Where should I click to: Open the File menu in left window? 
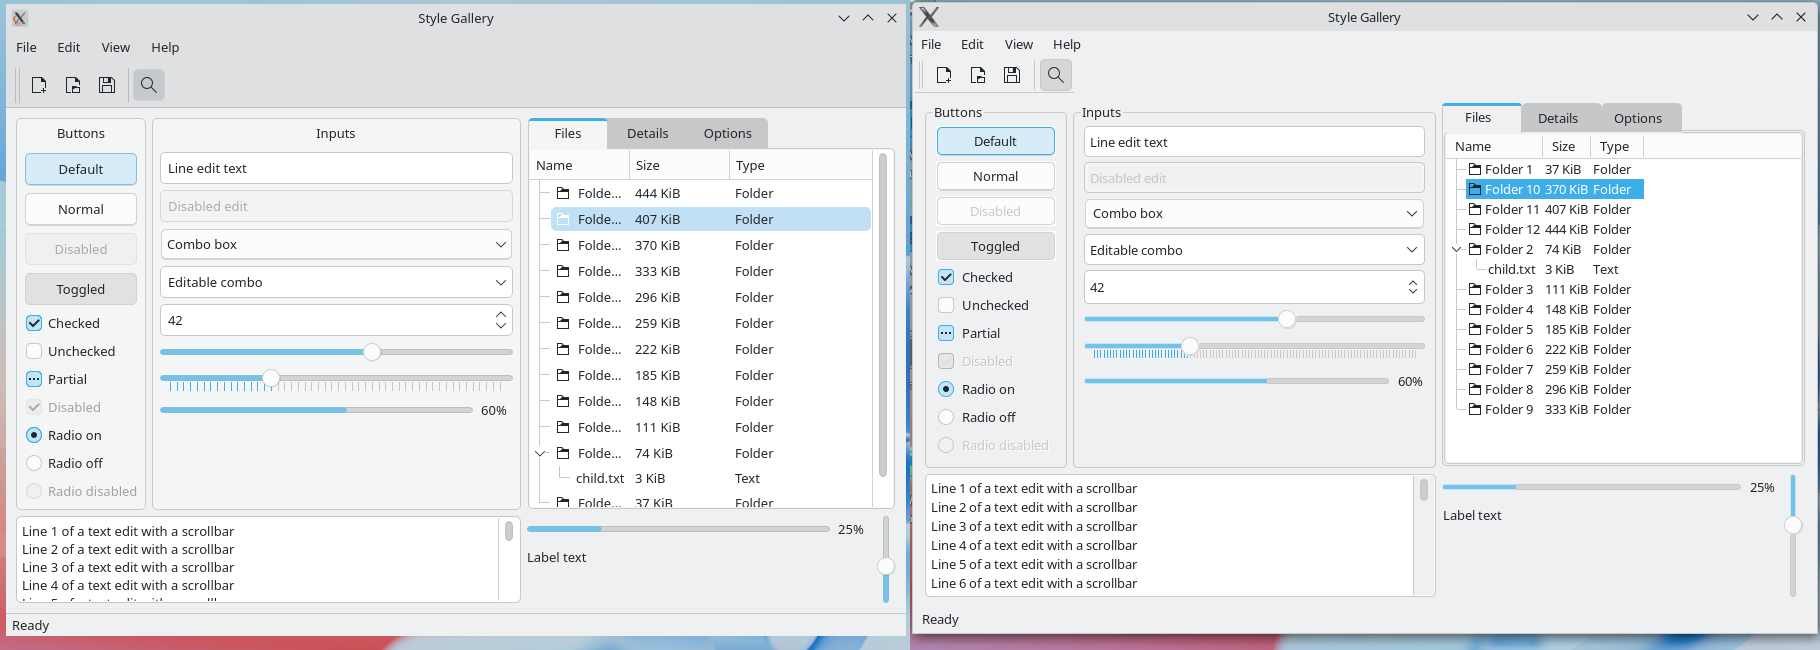(27, 47)
